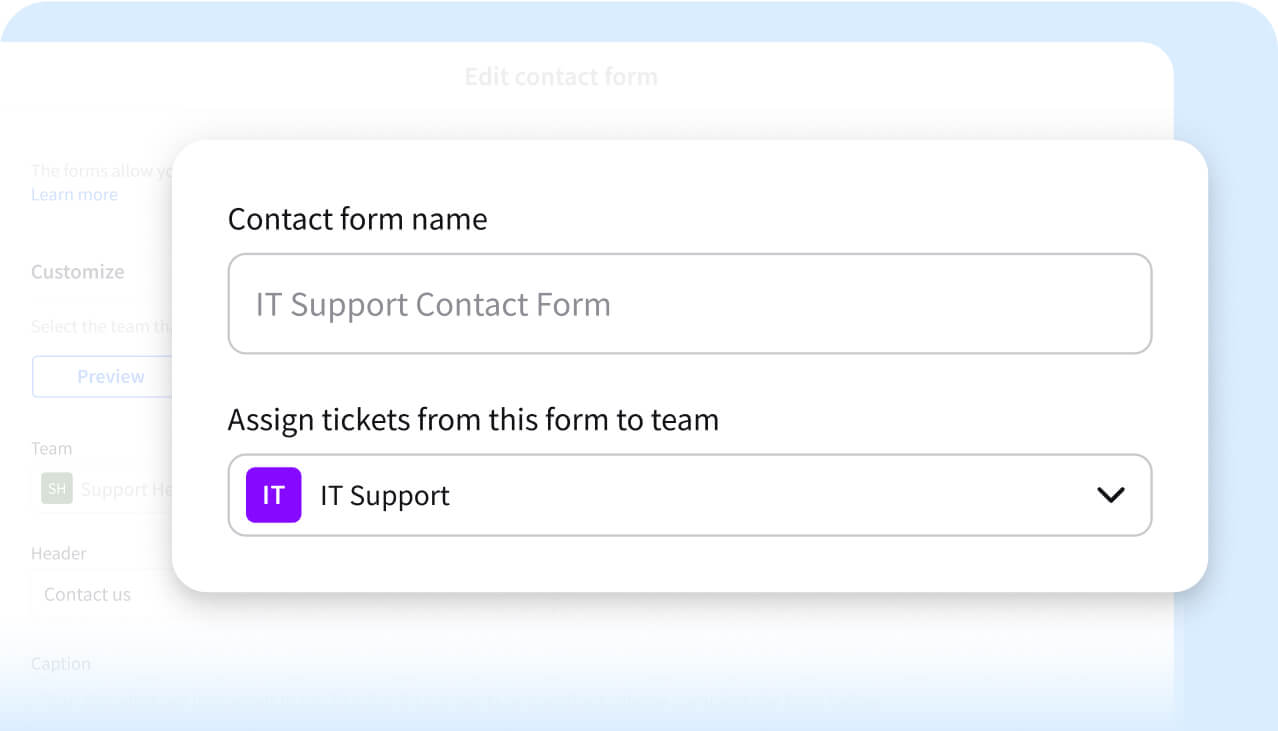Click the Learn more link
This screenshot has width=1278, height=731.
click(x=74, y=194)
